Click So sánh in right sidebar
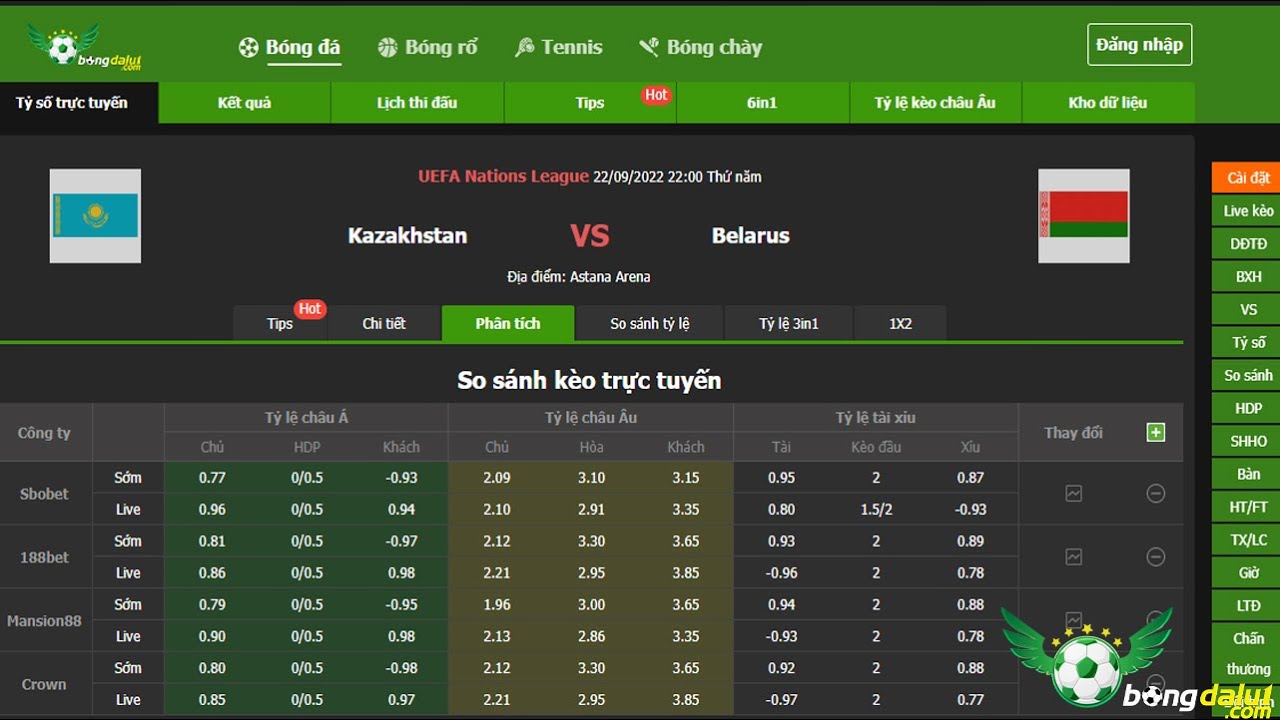Image resolution: width=1280 pixels, height=720 pixels. [1248, 375]
